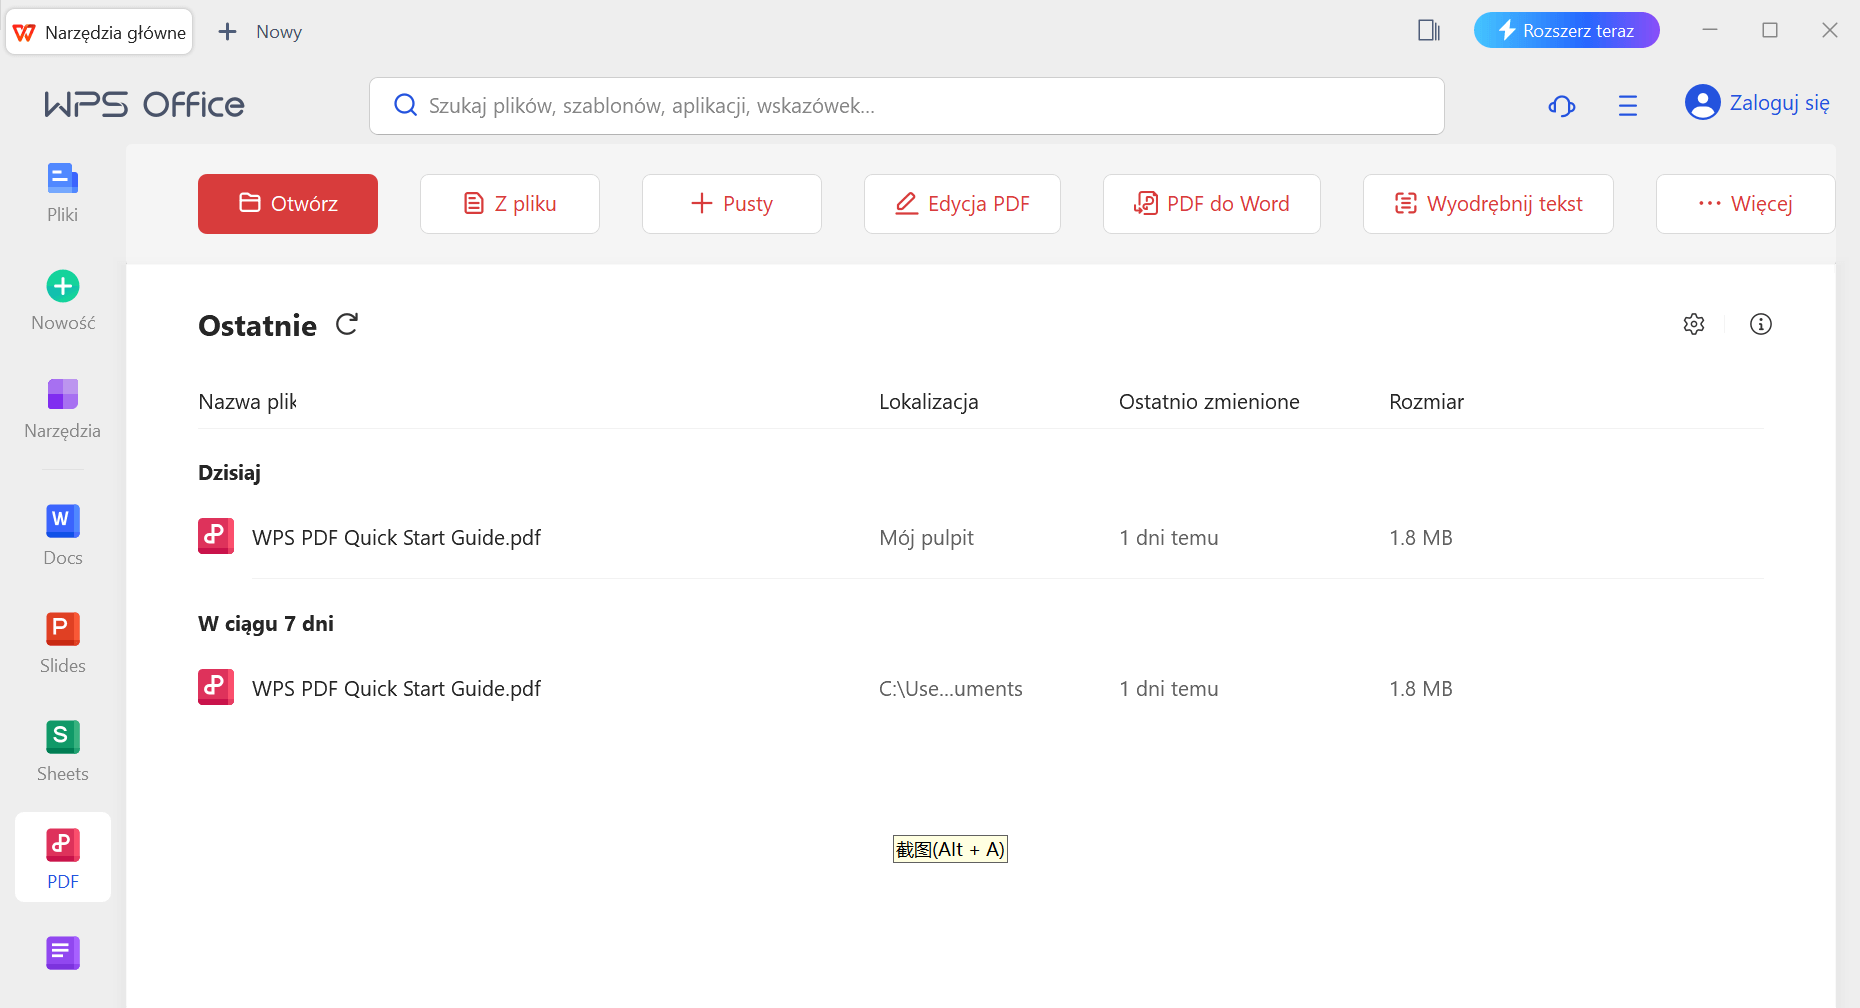The height and width of the screenshot is (1008, 1860).
Task: Click the search magnifier icon
Action: coord(405,105)
